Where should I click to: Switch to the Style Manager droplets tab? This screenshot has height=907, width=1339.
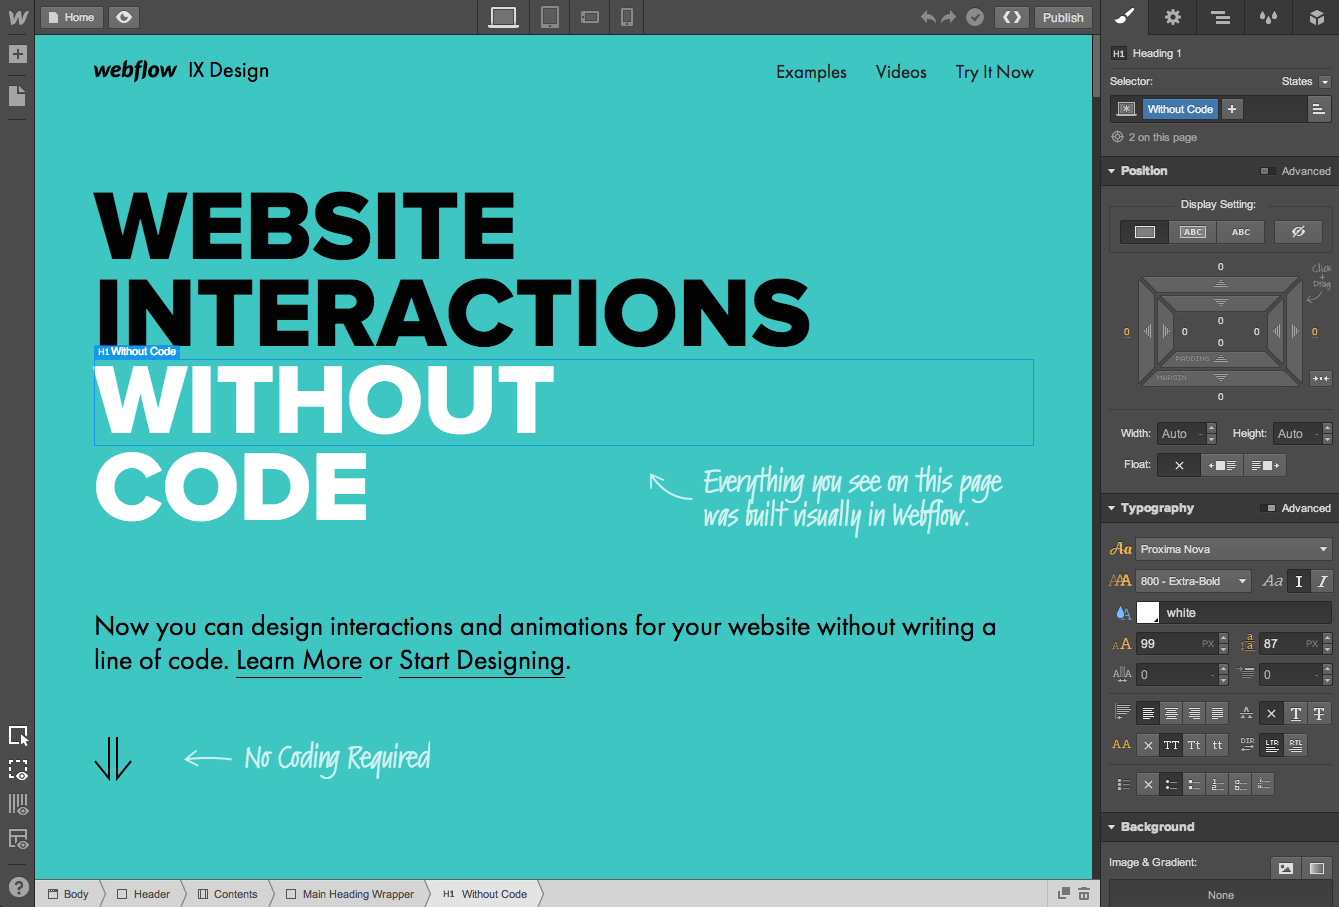pos(1268,17)
